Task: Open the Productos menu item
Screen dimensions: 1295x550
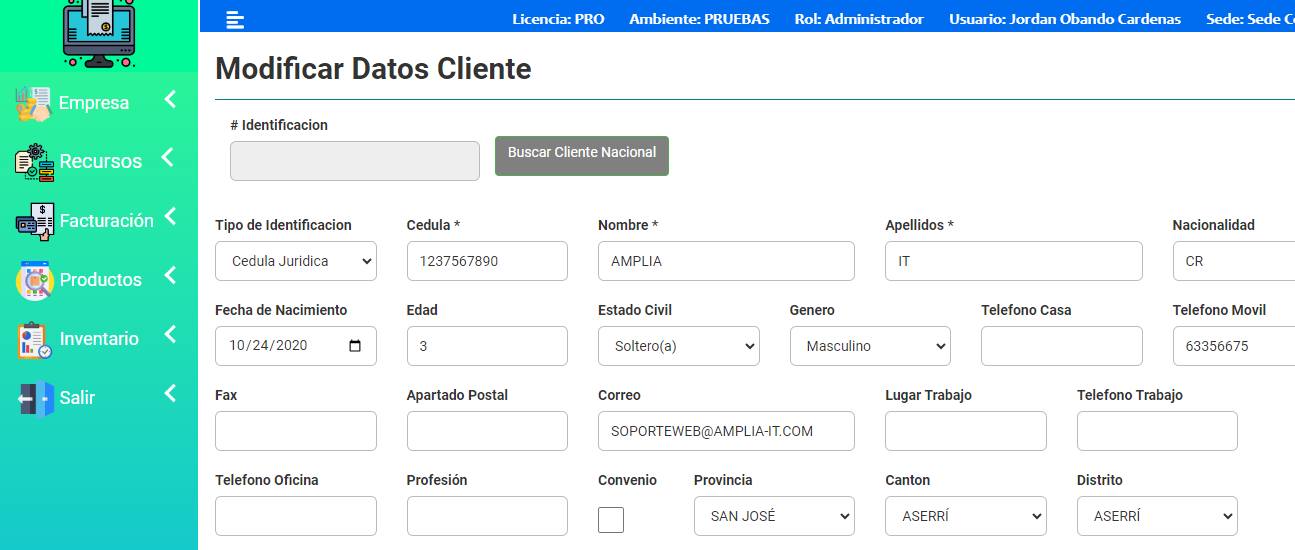Action: point(100,280)
